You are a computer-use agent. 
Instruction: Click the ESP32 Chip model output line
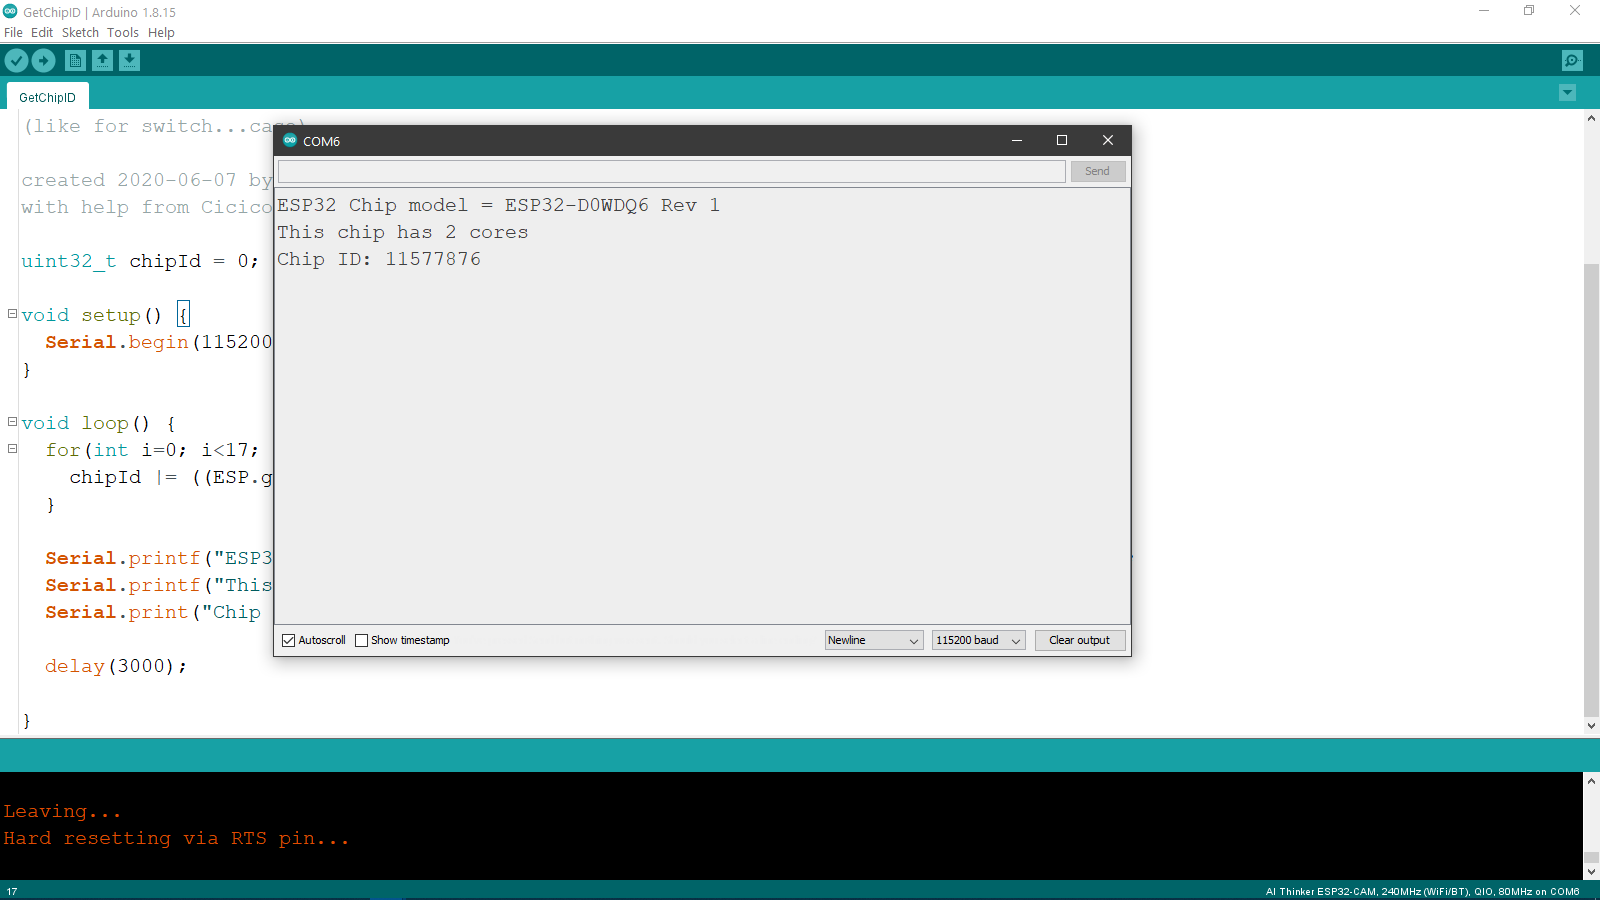[498, 205]
